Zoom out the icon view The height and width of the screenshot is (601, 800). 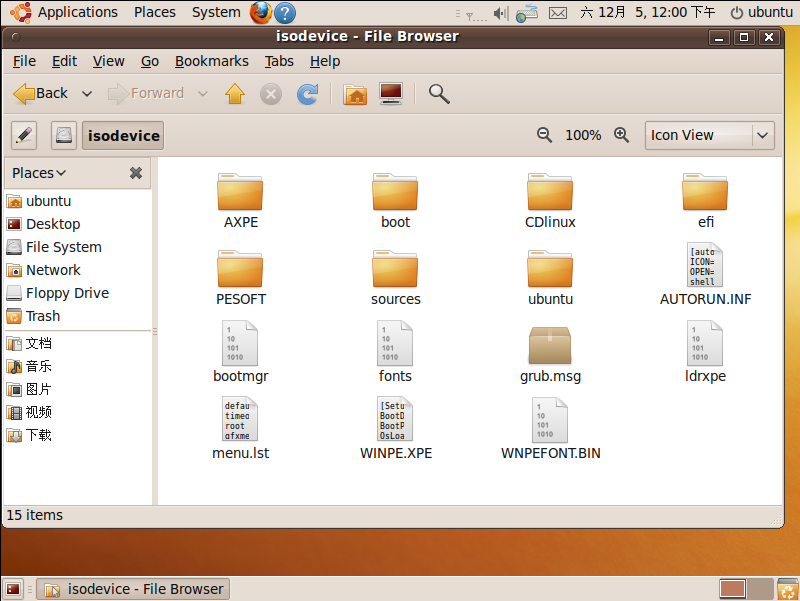(x=544, y=135)
